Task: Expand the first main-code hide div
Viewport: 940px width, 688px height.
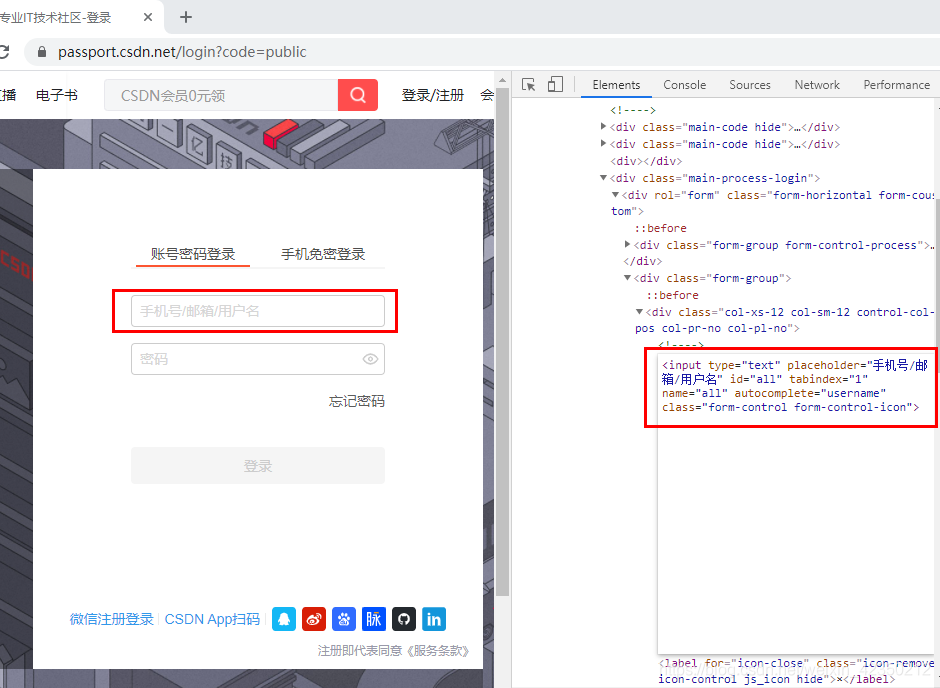Action: click(604, 126)
